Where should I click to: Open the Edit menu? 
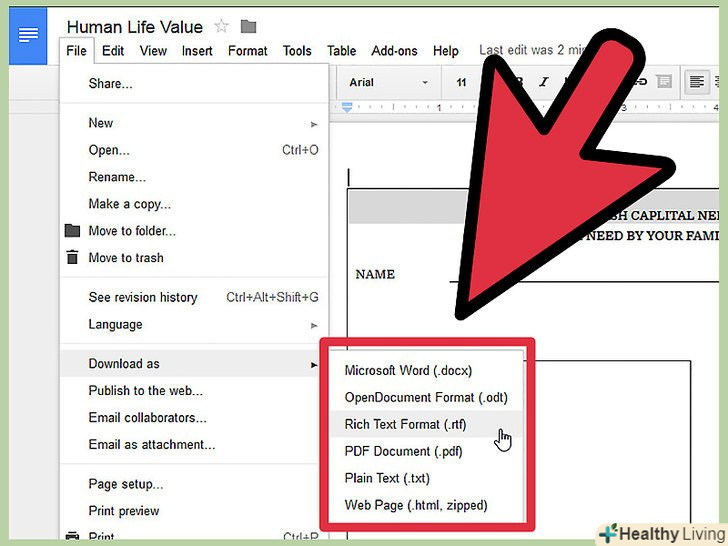tap(113, 51)
